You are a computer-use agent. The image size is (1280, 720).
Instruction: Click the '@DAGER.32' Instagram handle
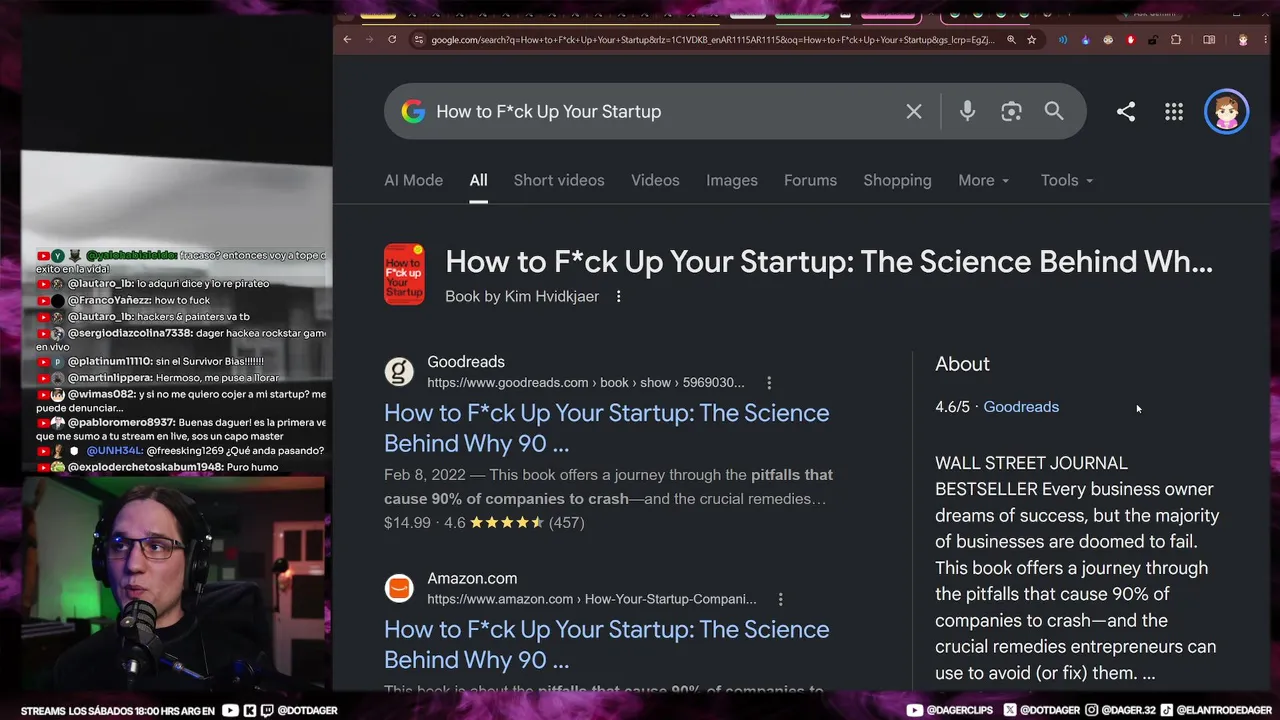tap(1129, 710)
